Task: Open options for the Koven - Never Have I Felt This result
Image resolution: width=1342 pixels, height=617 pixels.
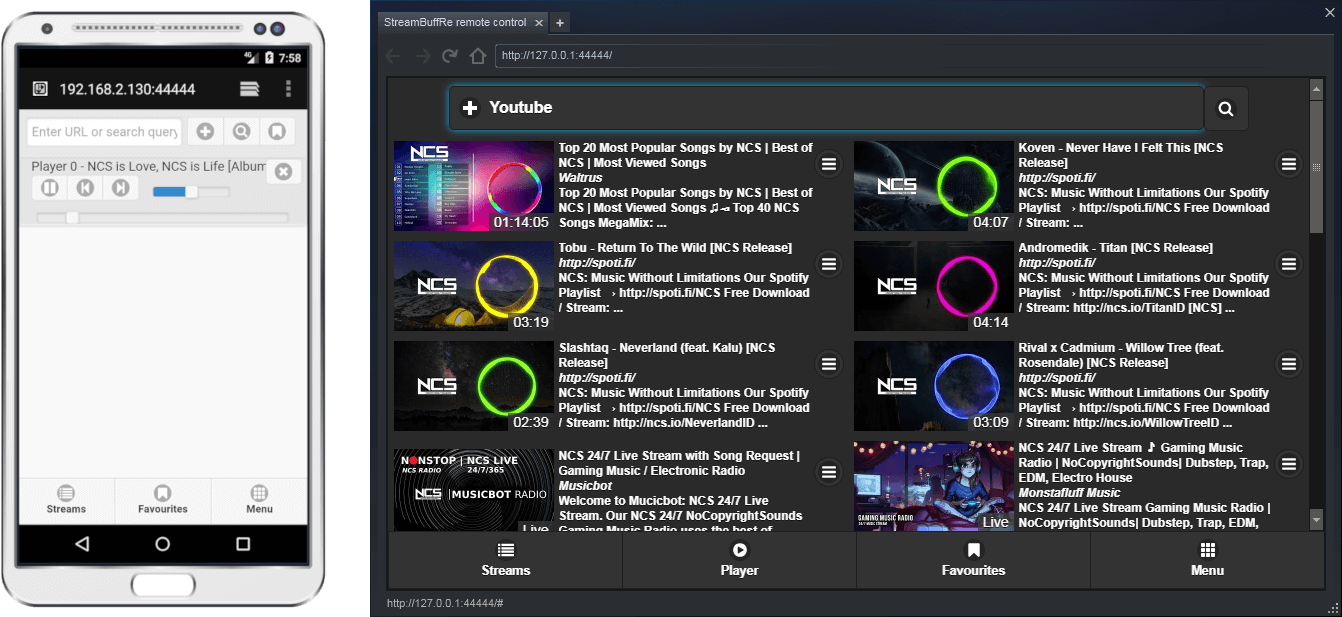Action: (1289, 163)
